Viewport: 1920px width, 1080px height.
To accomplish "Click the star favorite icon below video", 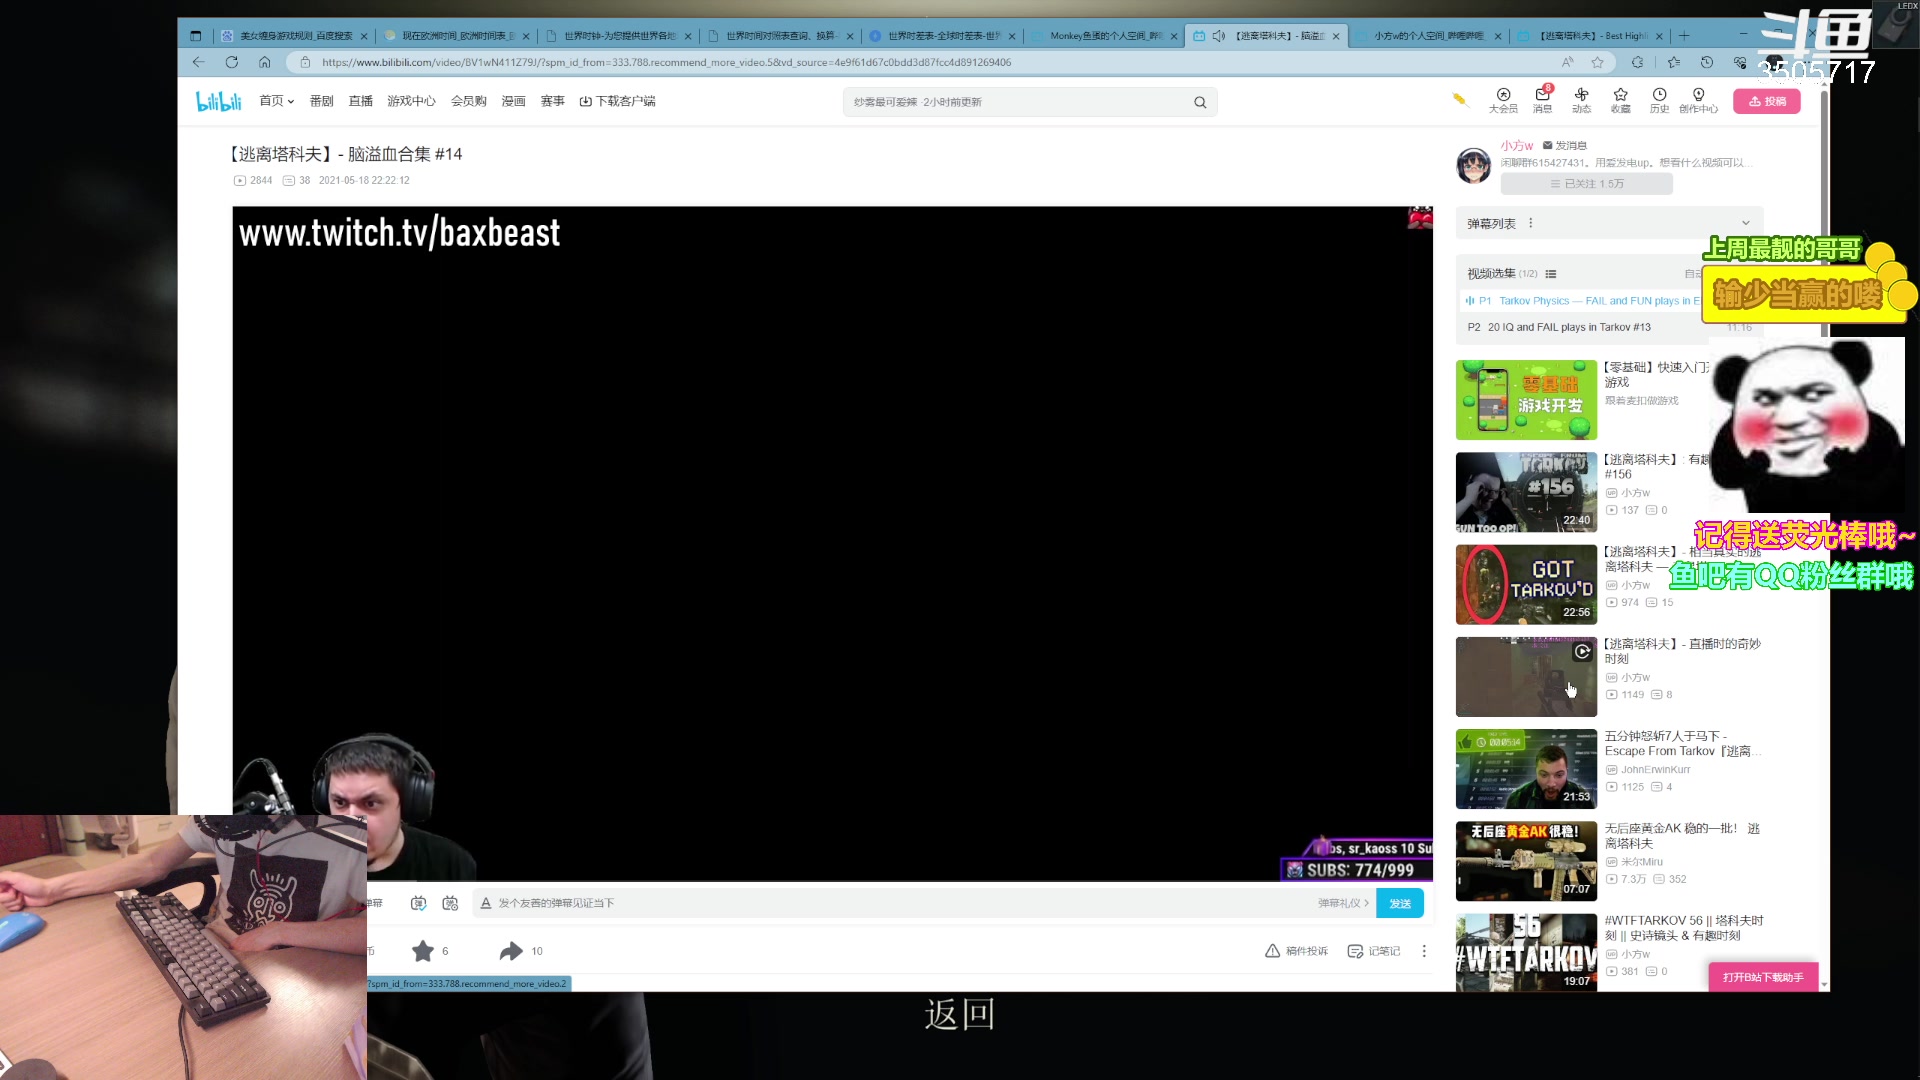I will 423,951.
